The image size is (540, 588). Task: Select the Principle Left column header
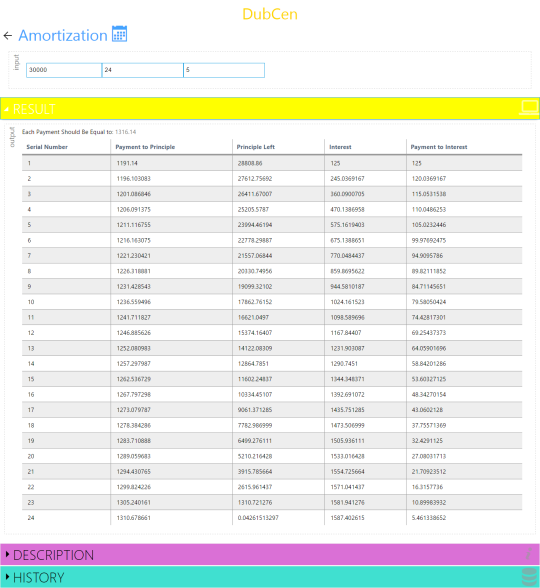256,147
